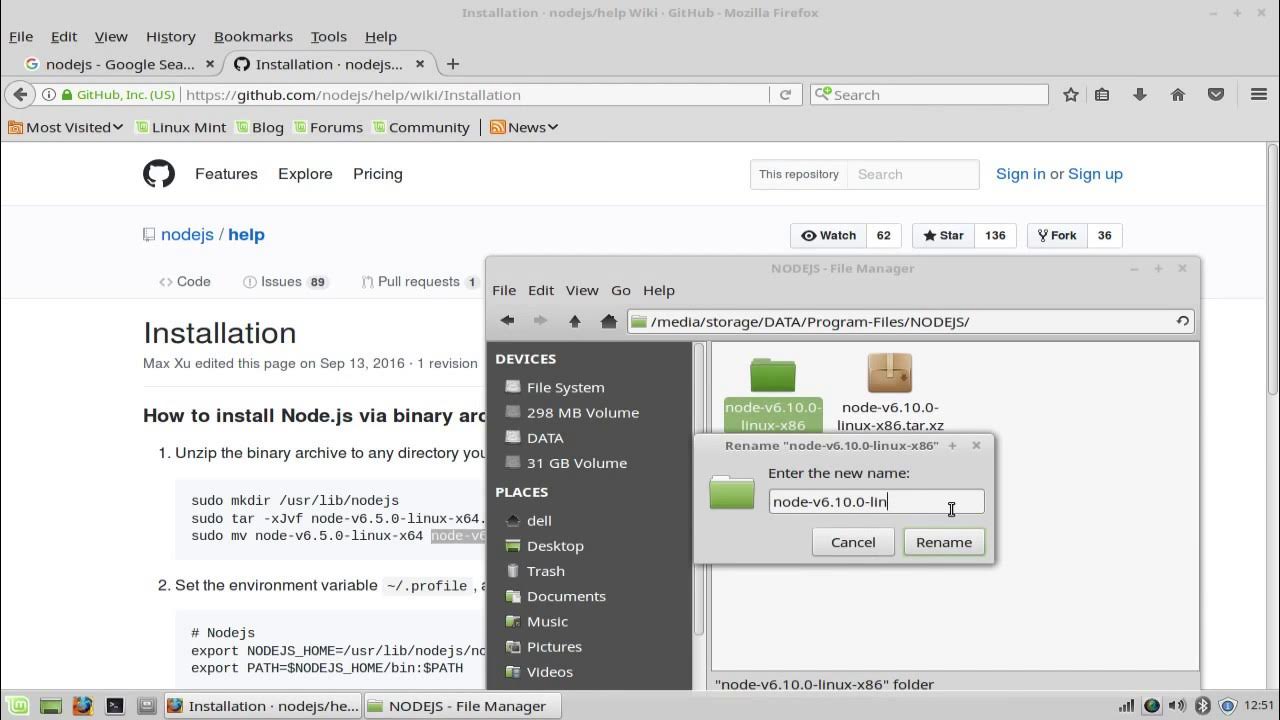The height and width of the screenshot is (720, 1280).
Task: Open Linux Mint start menu icon
Action: pyautogui.click(x=19, y=705)
